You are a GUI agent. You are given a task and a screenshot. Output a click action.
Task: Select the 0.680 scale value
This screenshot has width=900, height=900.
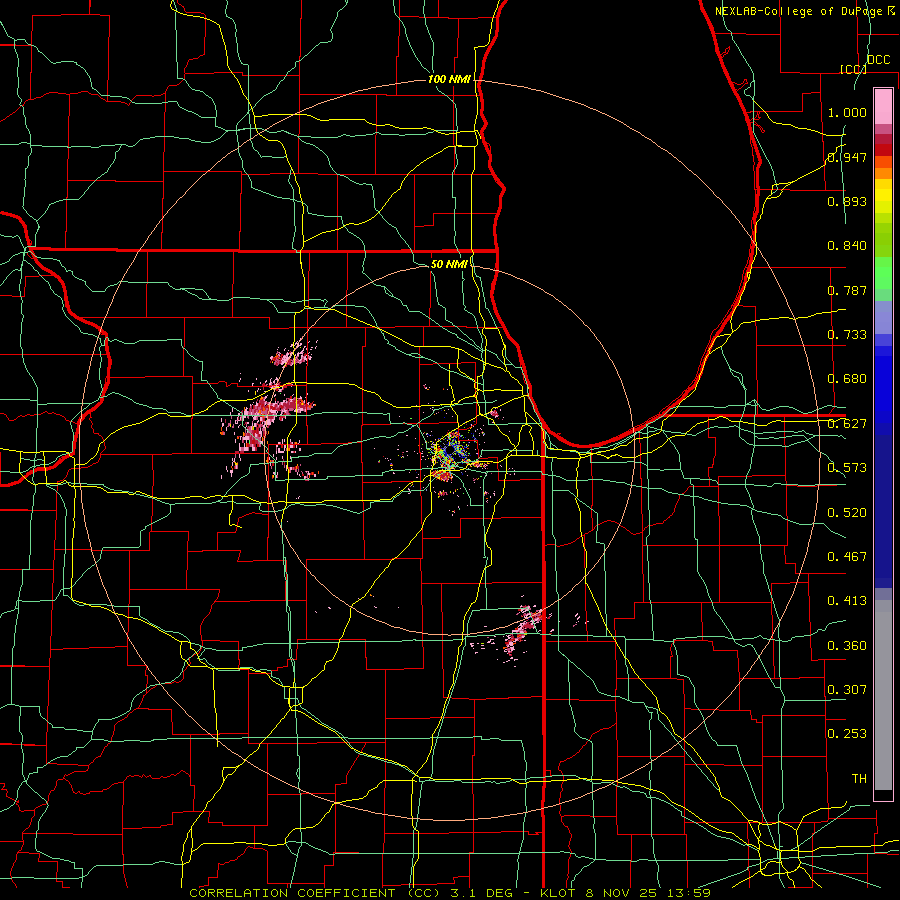pyautogui.click(x=847, y=379)
